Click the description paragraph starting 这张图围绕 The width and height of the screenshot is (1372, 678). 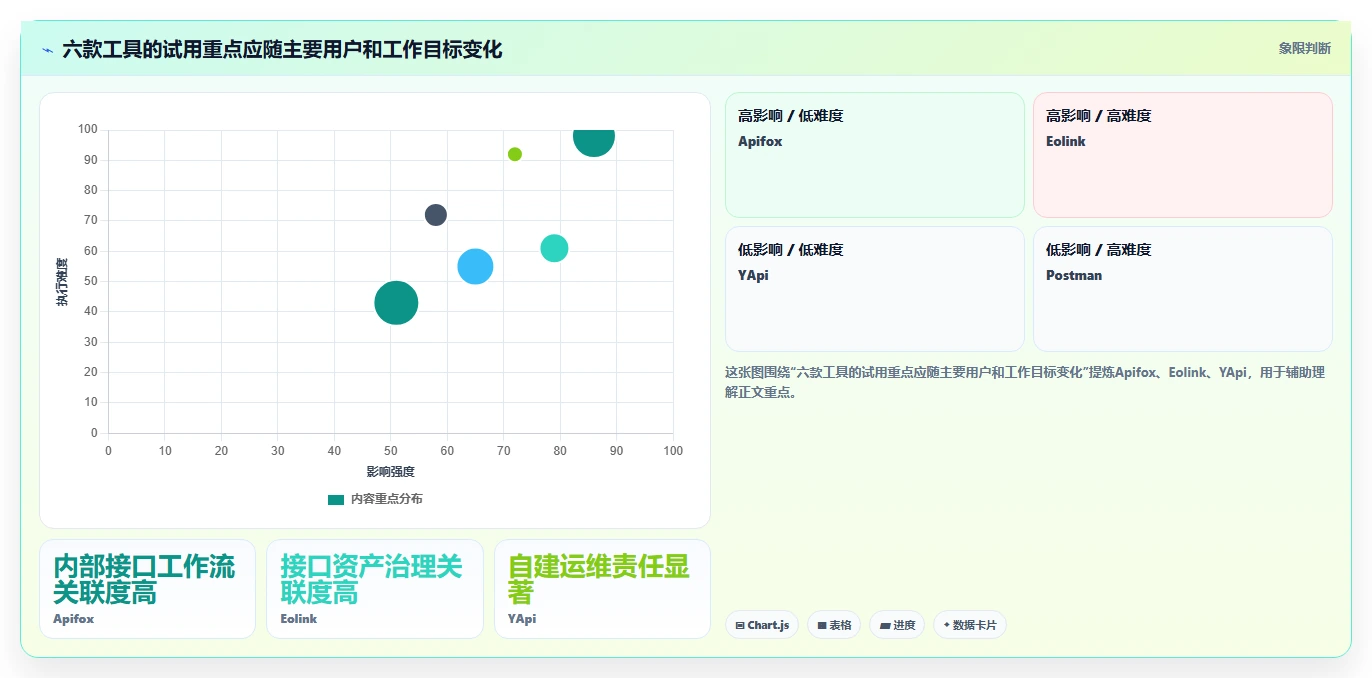pyautogui.click(x=1025, y=382)
